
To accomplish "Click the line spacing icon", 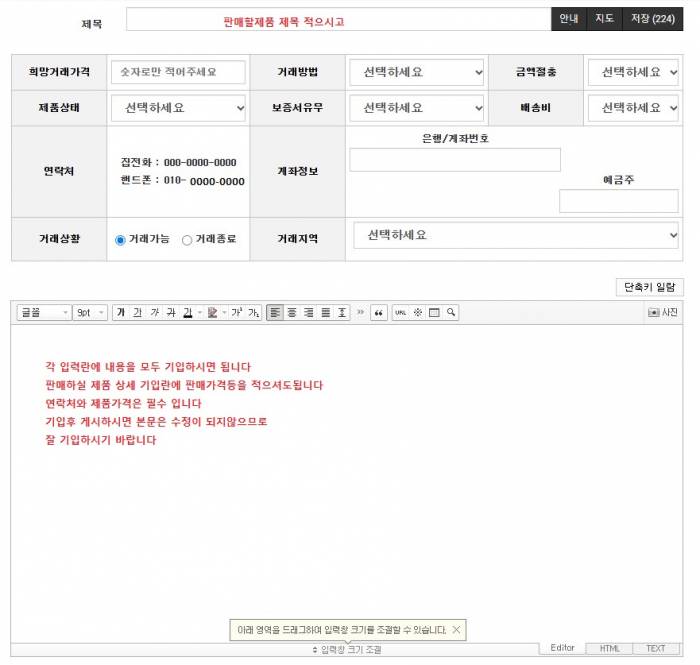I will click(342, 312).
